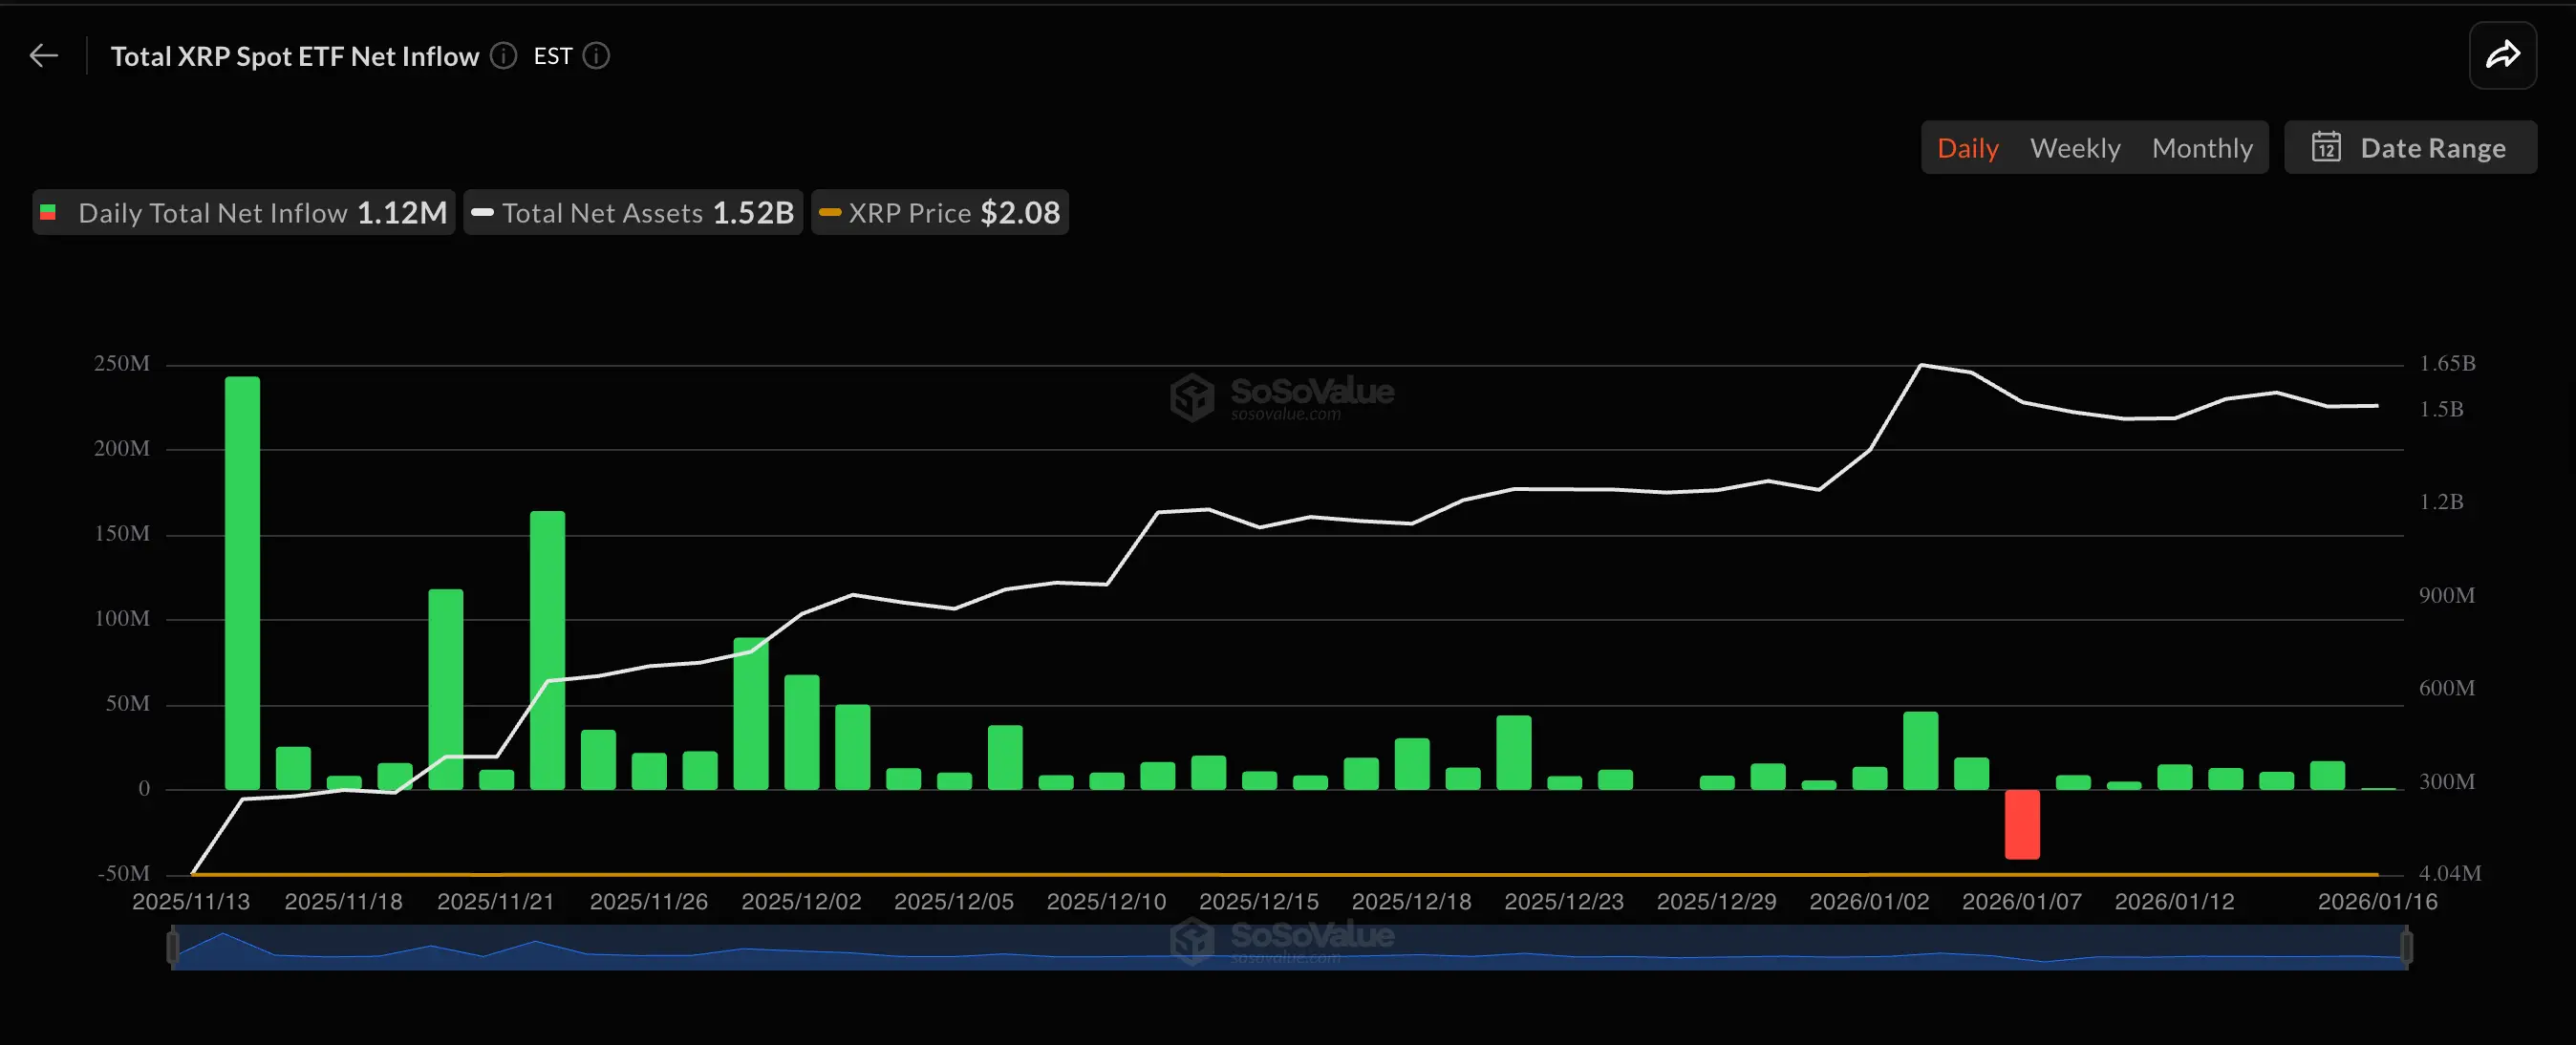
Task: Click the left handle of the timeline range selector
Action: (x=173, y=946)
